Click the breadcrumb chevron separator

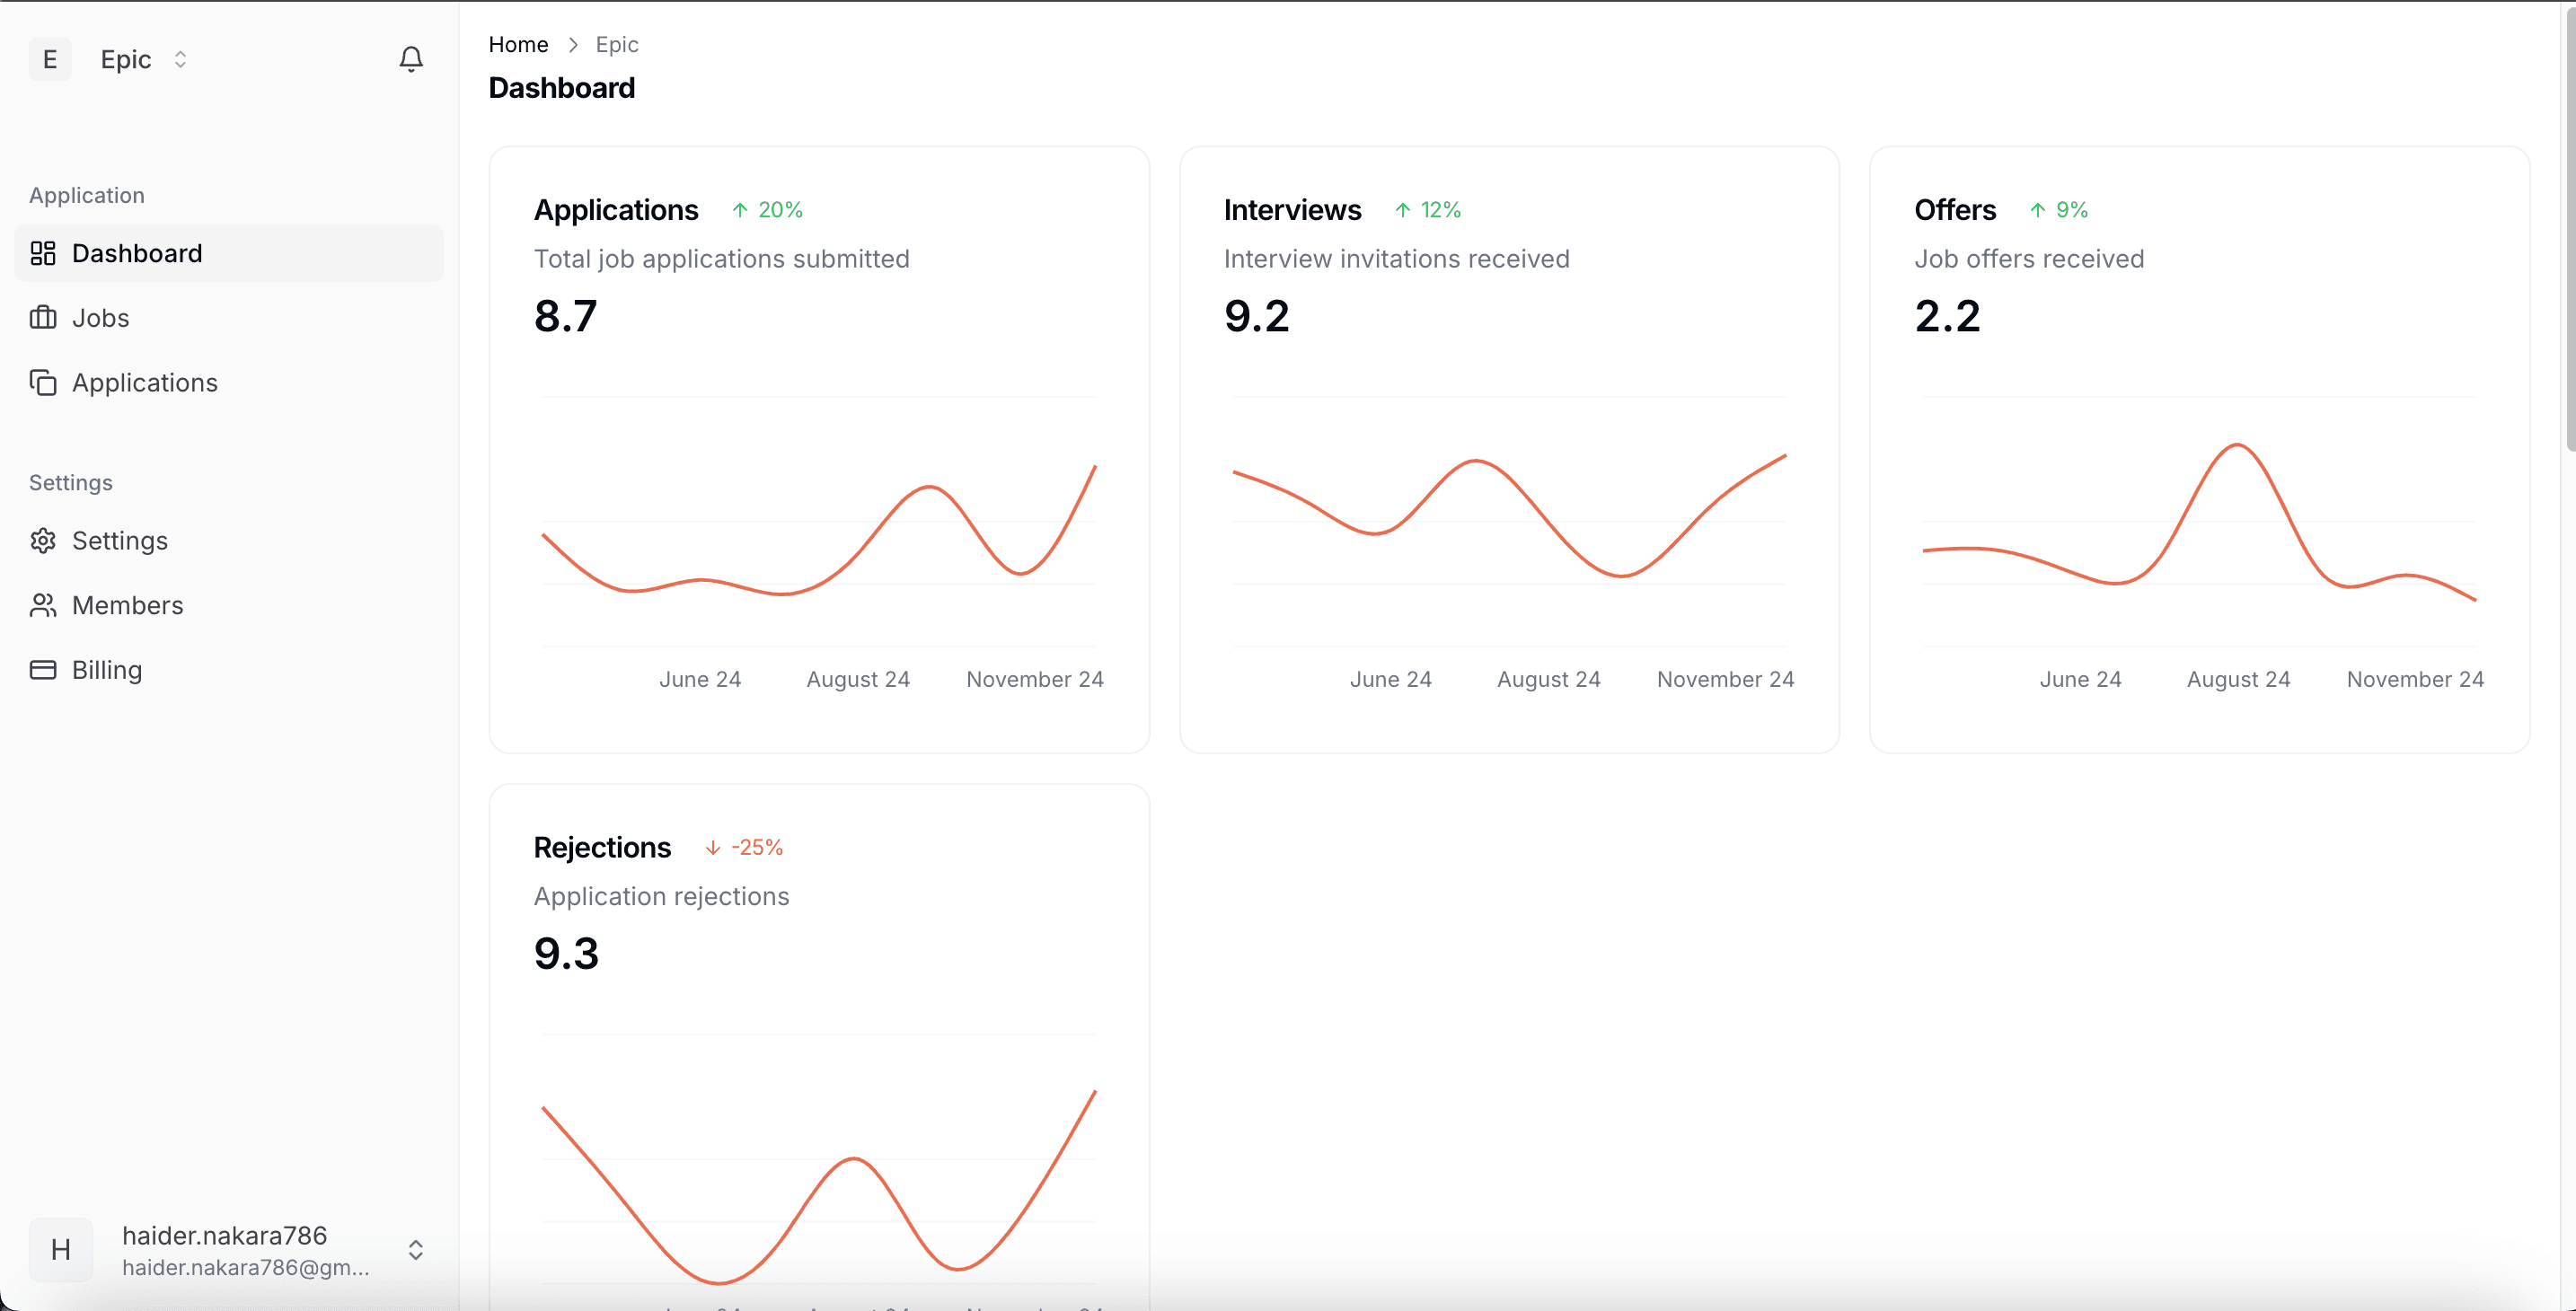[x=573, y=45]
